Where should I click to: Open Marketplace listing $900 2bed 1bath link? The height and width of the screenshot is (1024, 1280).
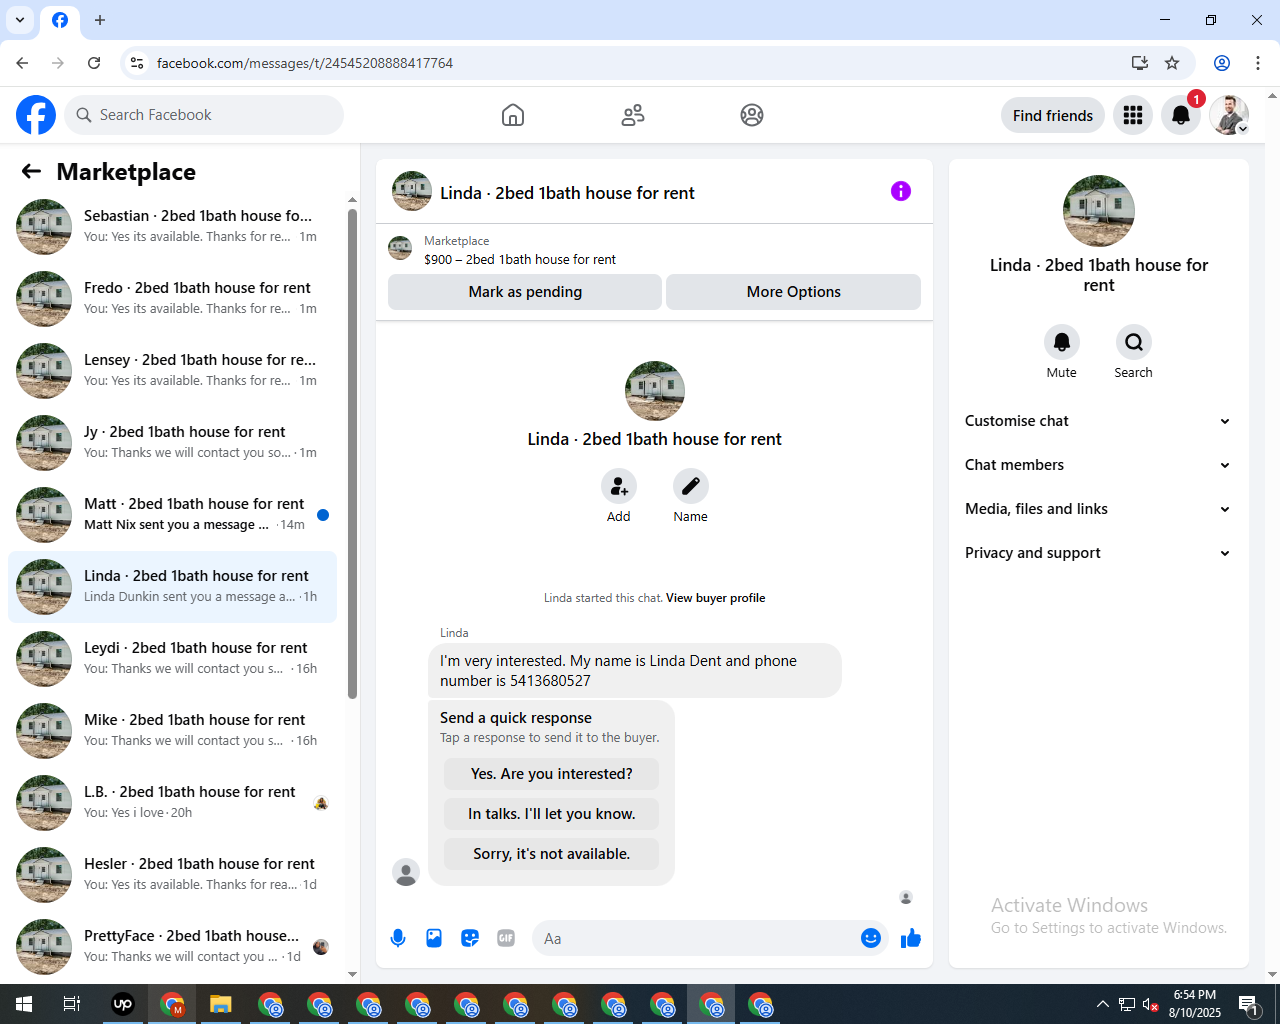[x=520, y=259]
